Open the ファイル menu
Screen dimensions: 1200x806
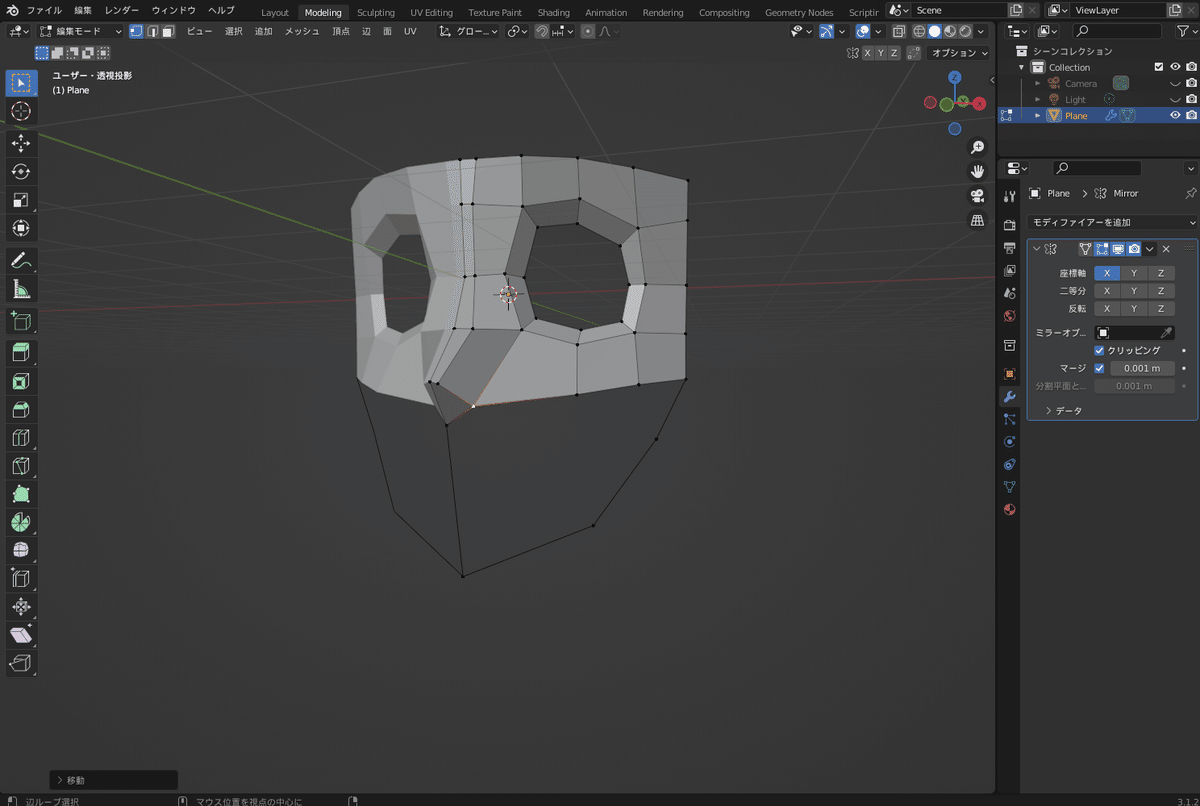coord(44,10)
